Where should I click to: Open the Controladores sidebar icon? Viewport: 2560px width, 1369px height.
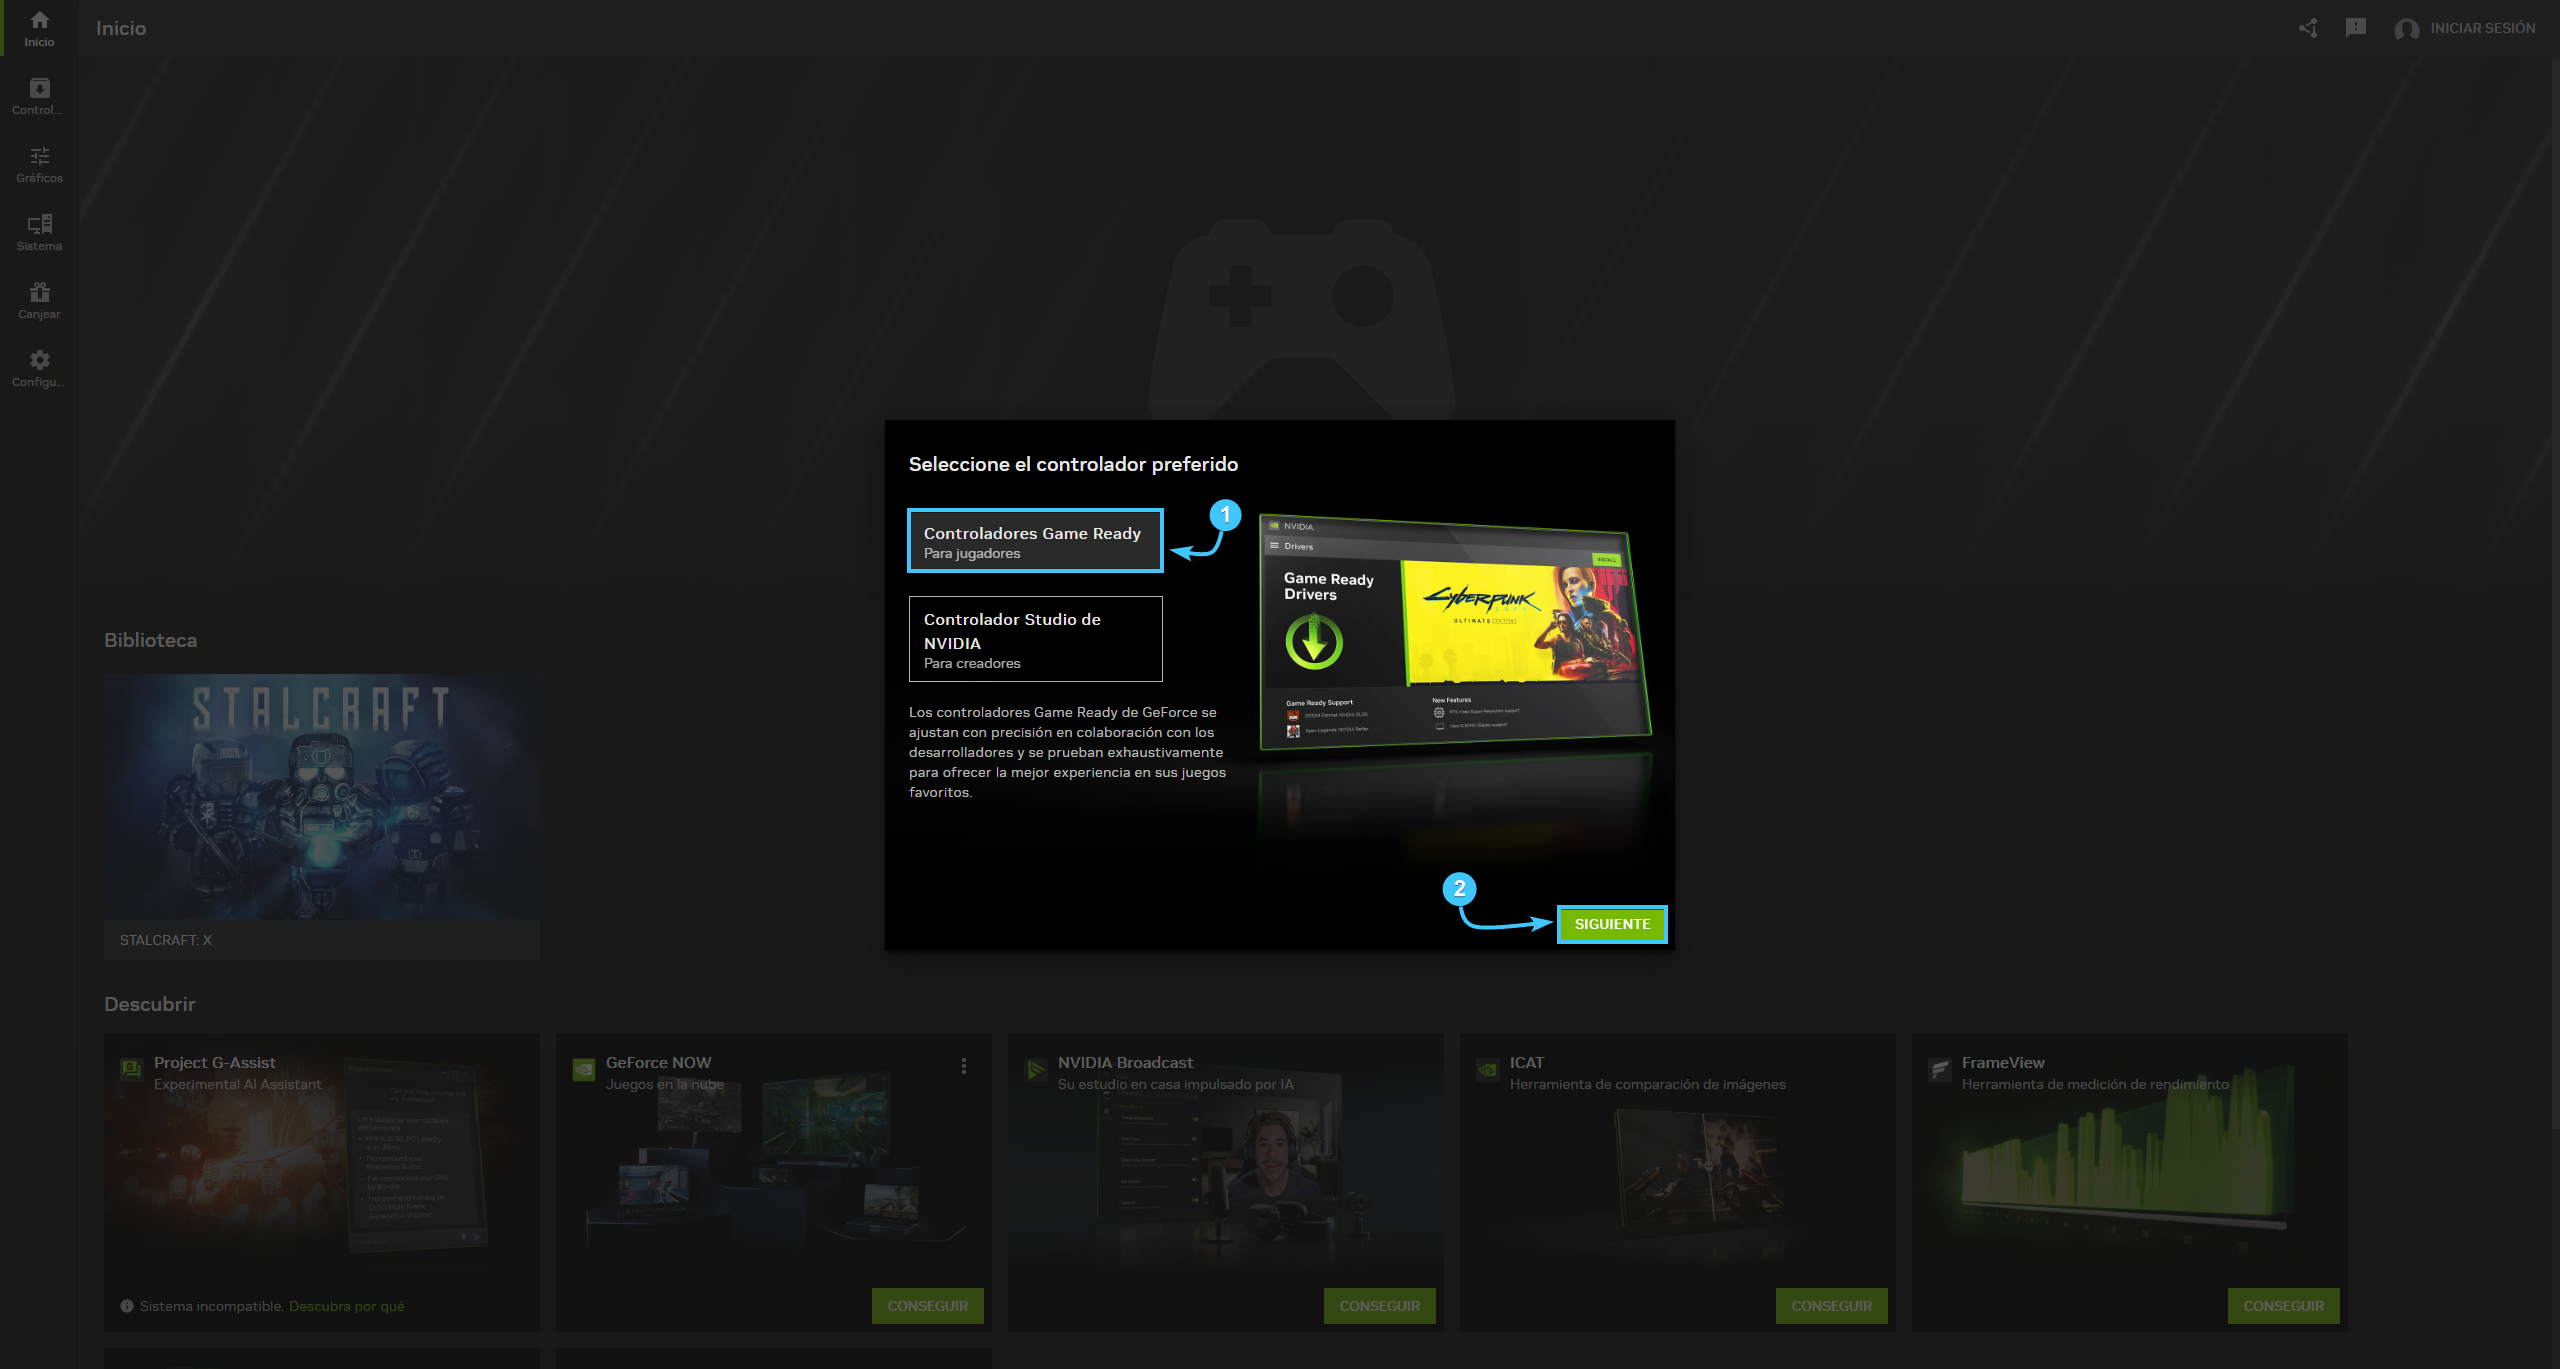[x=39, y=96]
